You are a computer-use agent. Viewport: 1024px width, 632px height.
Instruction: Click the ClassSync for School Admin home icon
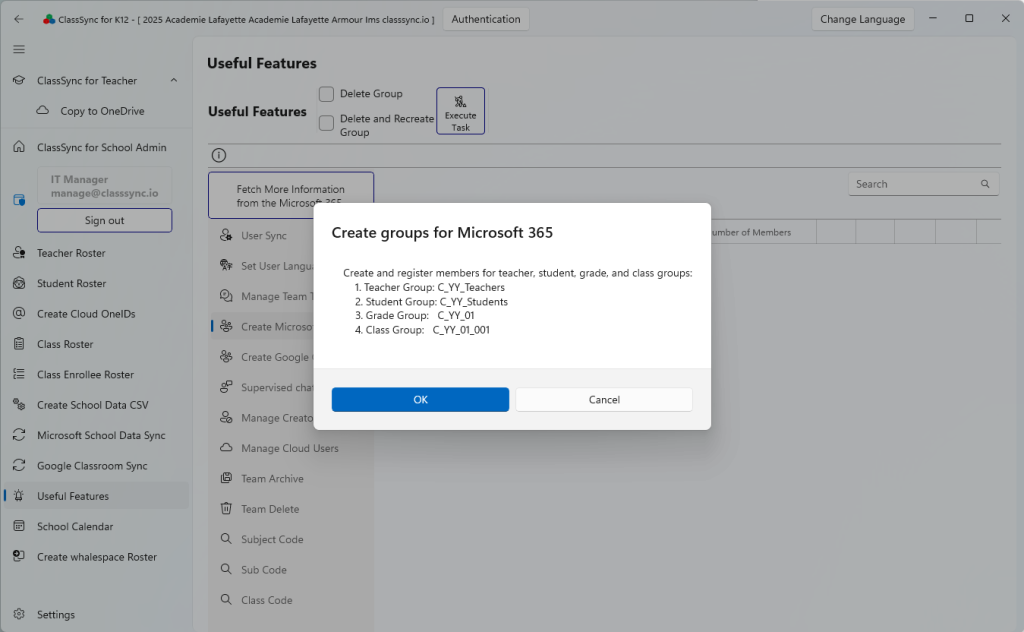[19, 147]
